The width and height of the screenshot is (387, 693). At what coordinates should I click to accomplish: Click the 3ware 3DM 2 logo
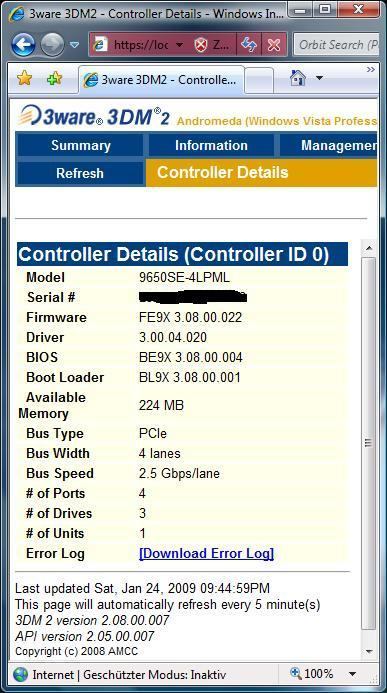coord(94,116)
